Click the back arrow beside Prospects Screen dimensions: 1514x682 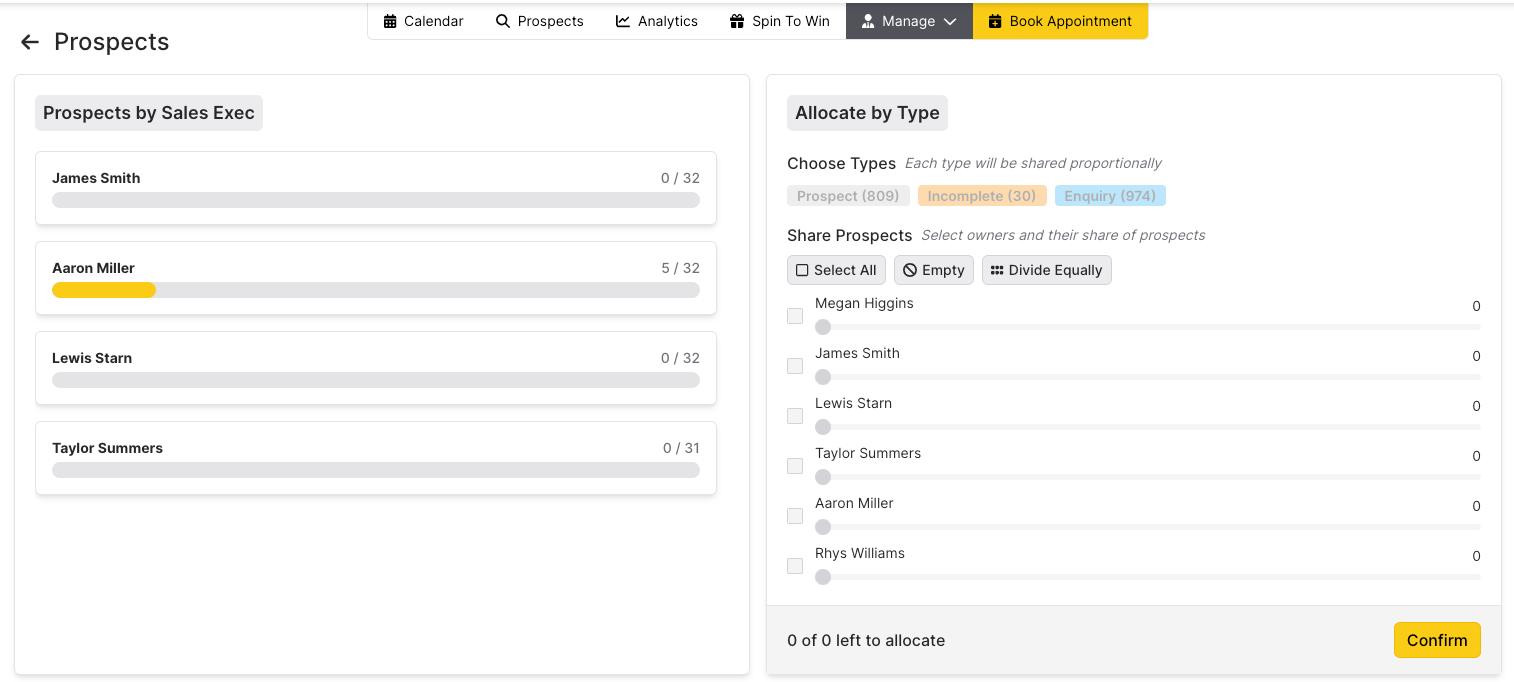click(30, 42)
